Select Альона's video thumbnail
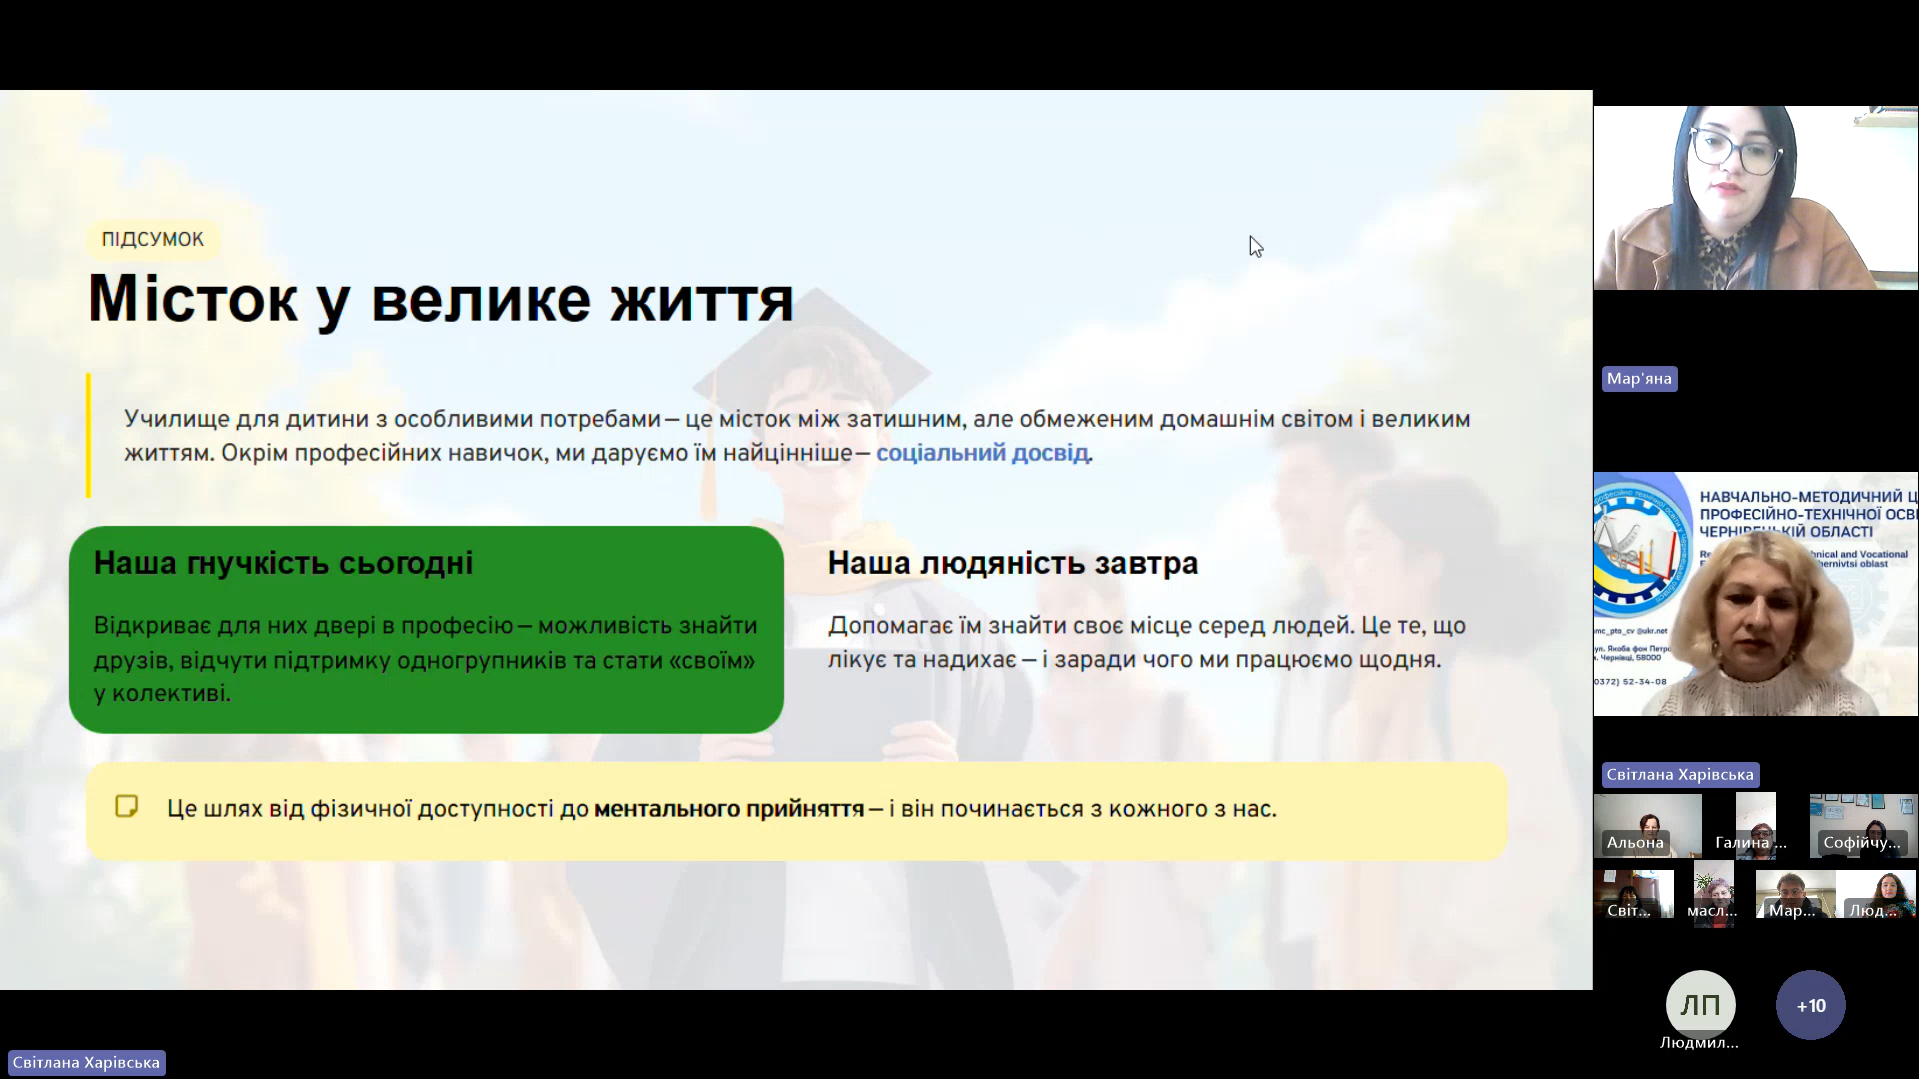1919x1079 pixels. click(1647, 825)
